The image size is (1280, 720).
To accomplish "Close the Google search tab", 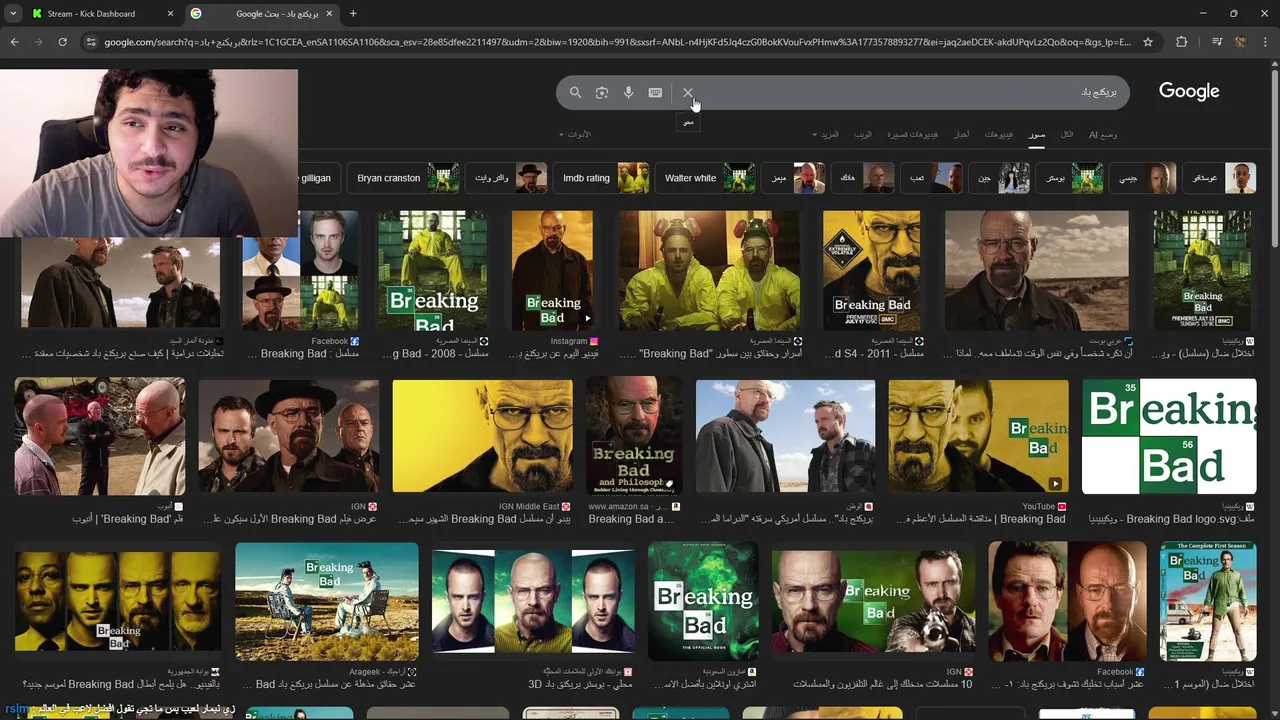I will [330, 14].
